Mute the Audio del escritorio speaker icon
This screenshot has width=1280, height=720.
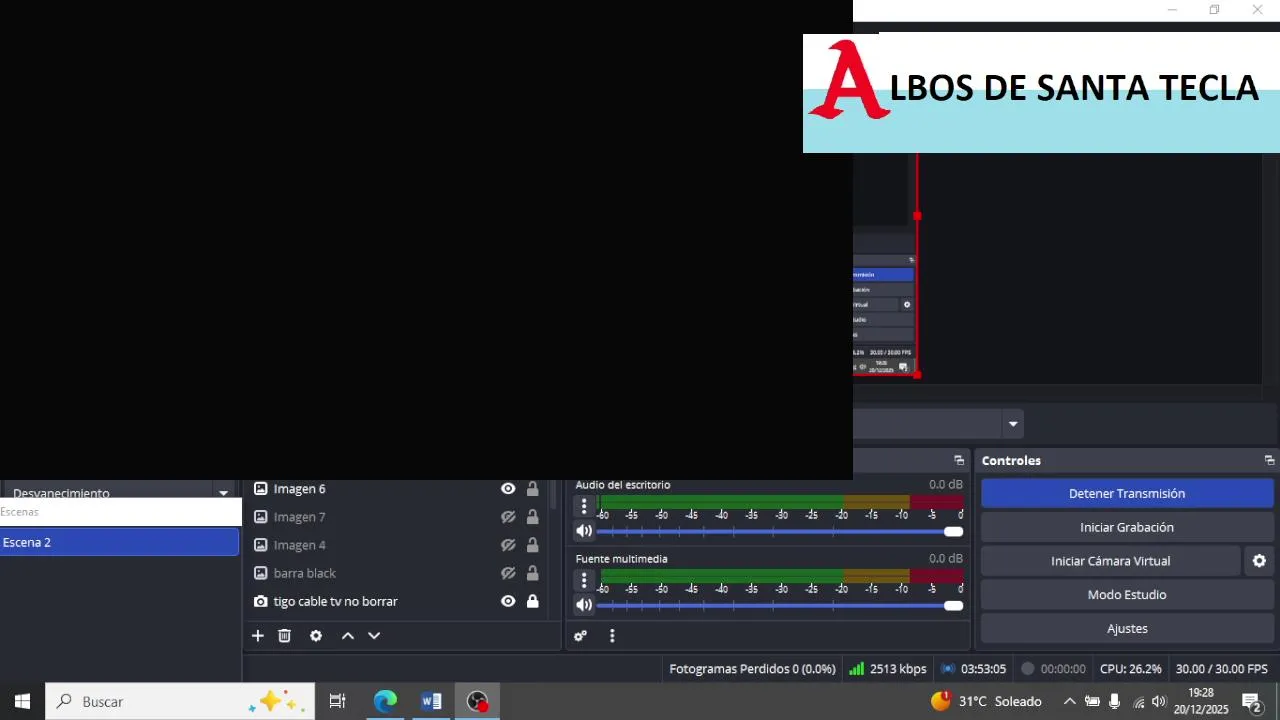click(584, 531)
